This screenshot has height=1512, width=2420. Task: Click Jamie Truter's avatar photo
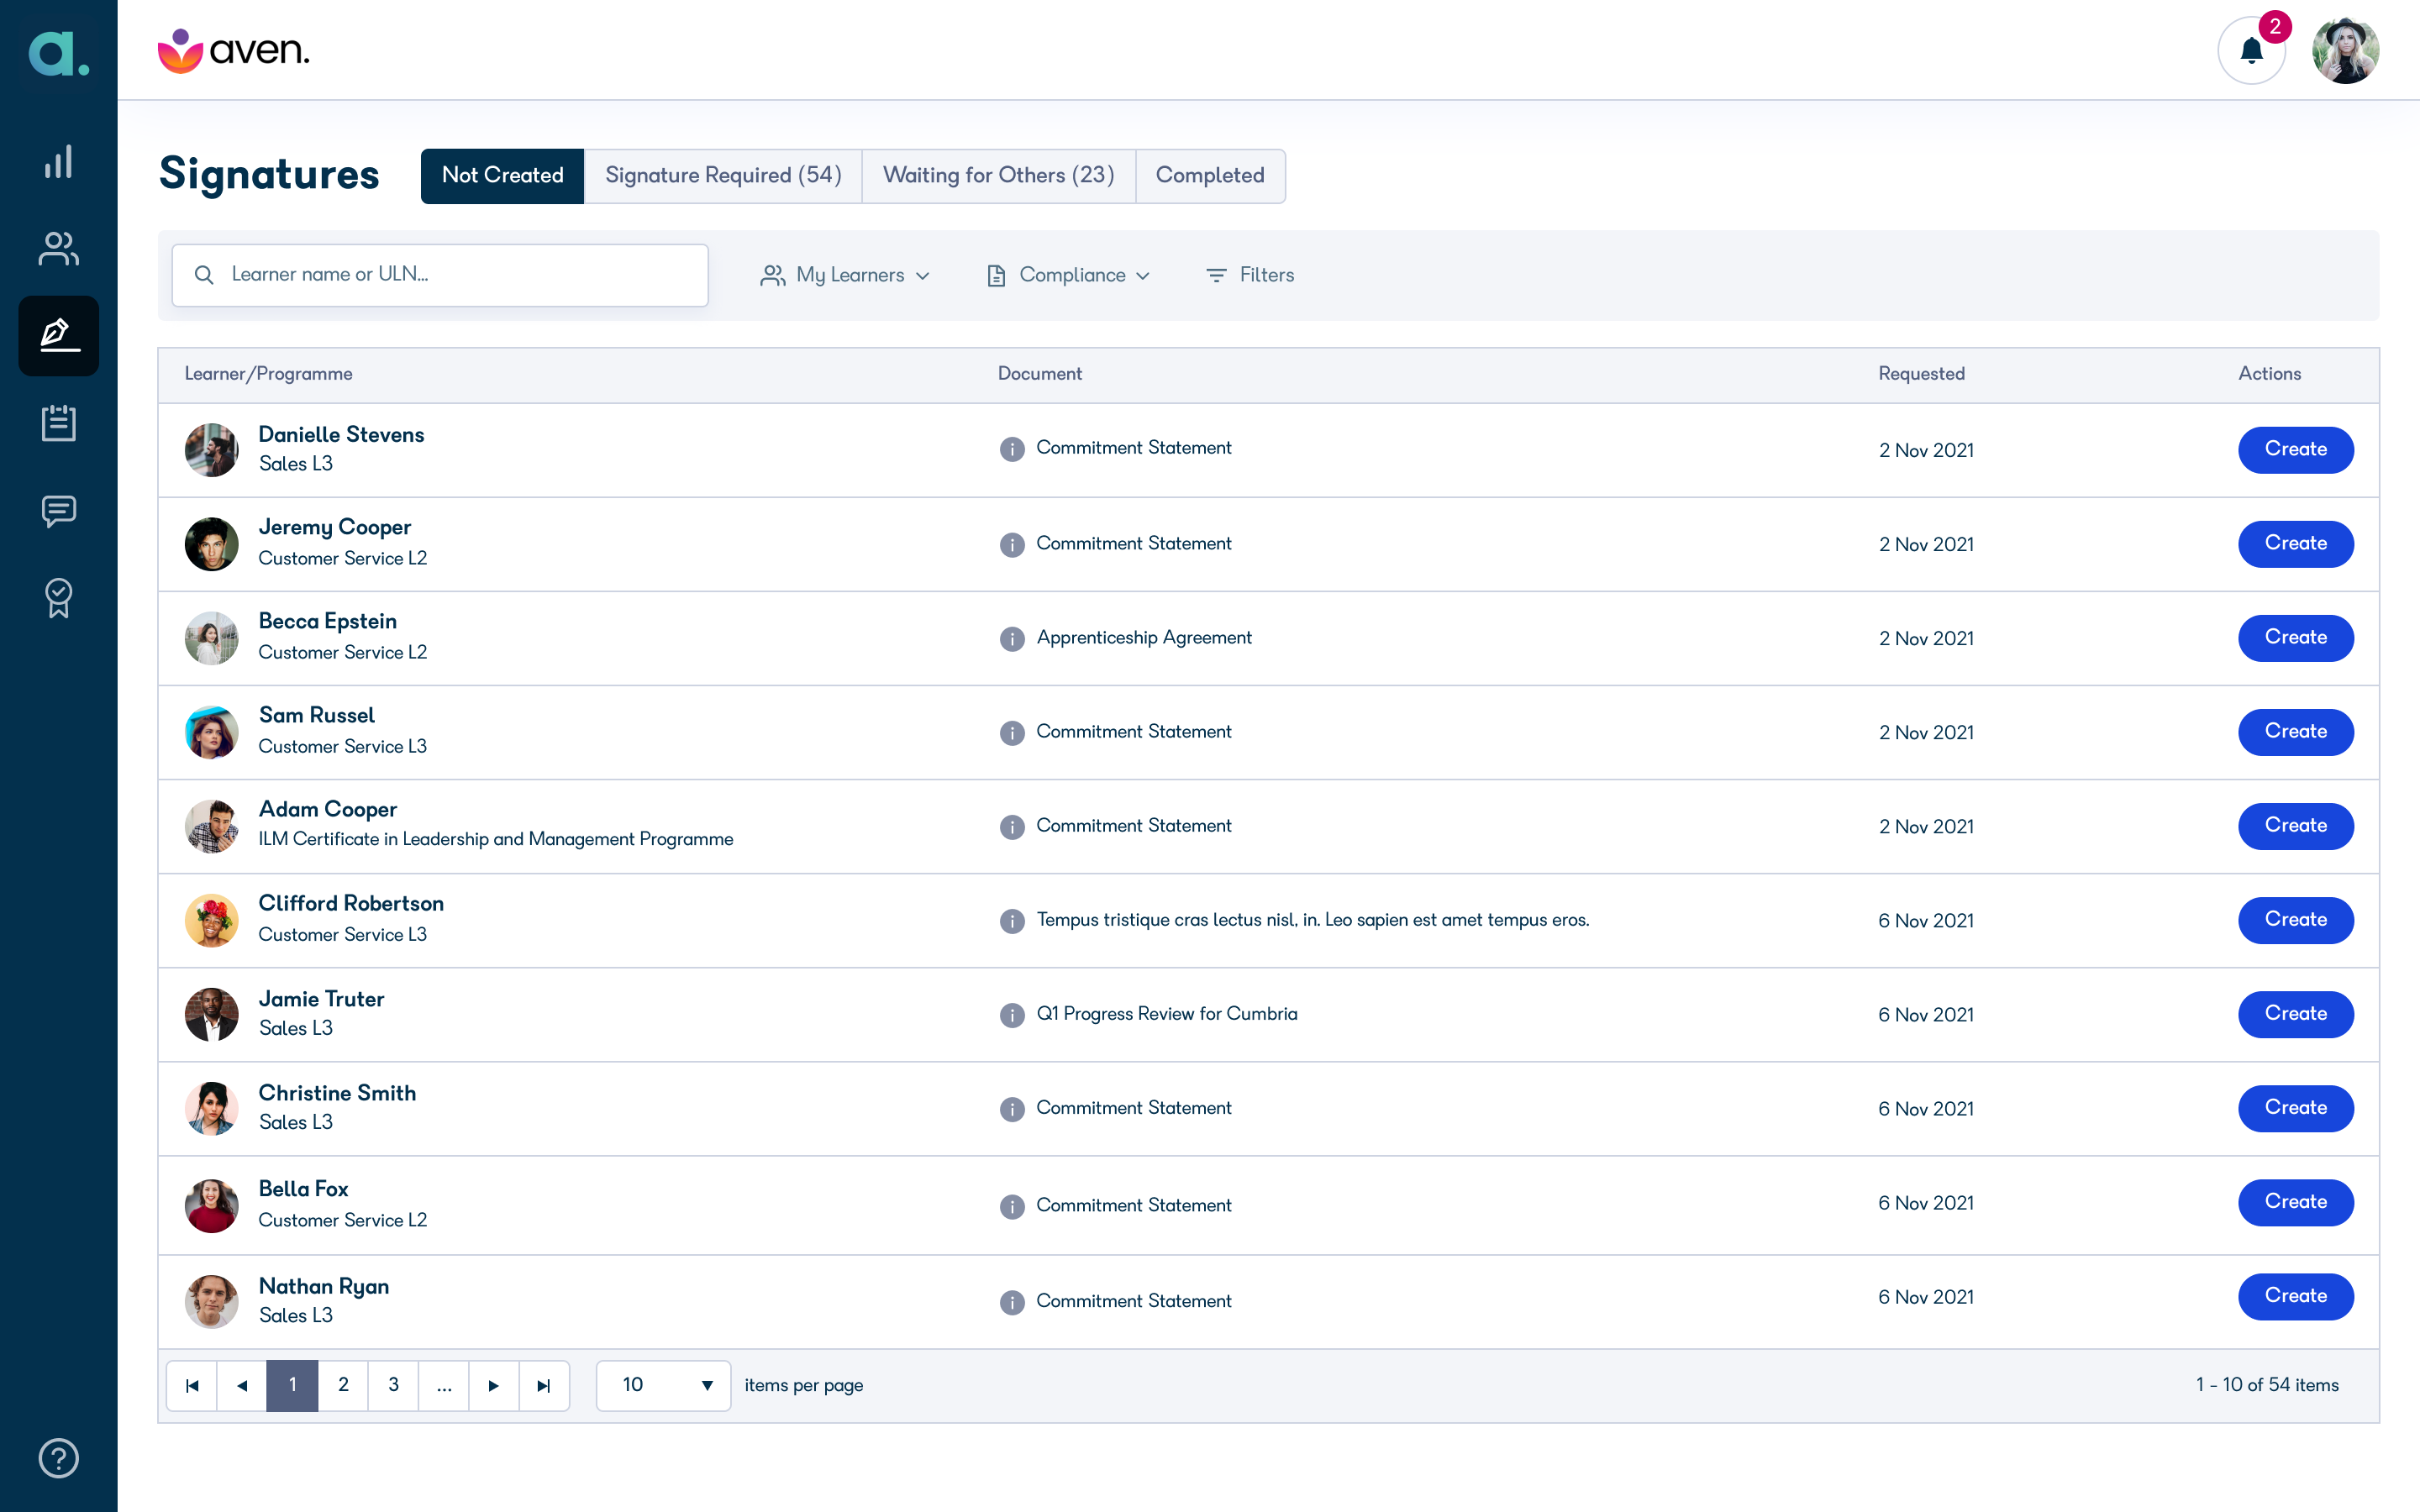tap(211, 1014)
